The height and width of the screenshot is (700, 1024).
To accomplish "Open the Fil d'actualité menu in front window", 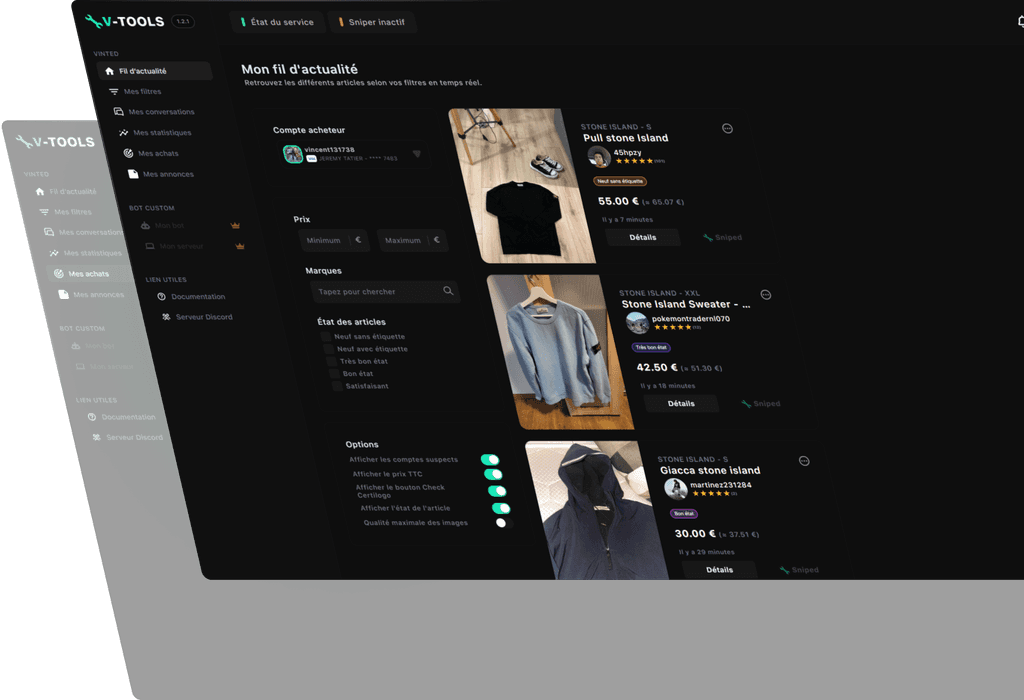I will coord(155,71).
